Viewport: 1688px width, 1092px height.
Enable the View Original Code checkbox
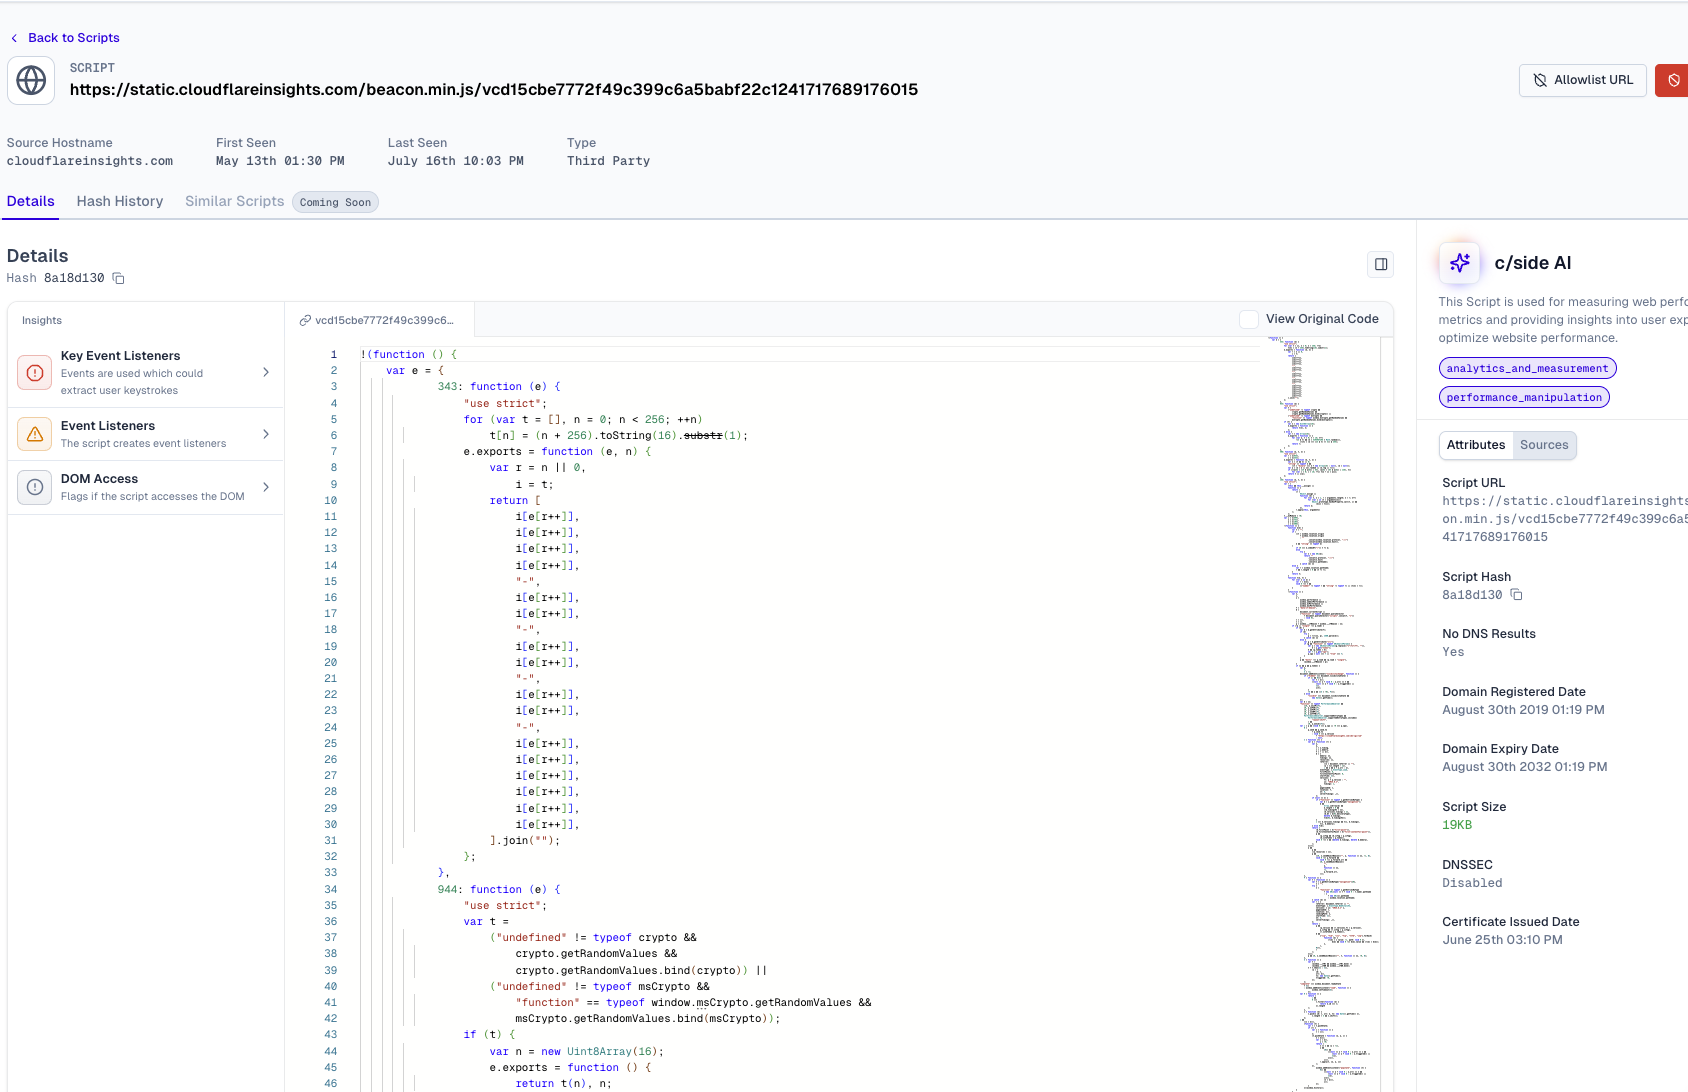coord(1249,319)
